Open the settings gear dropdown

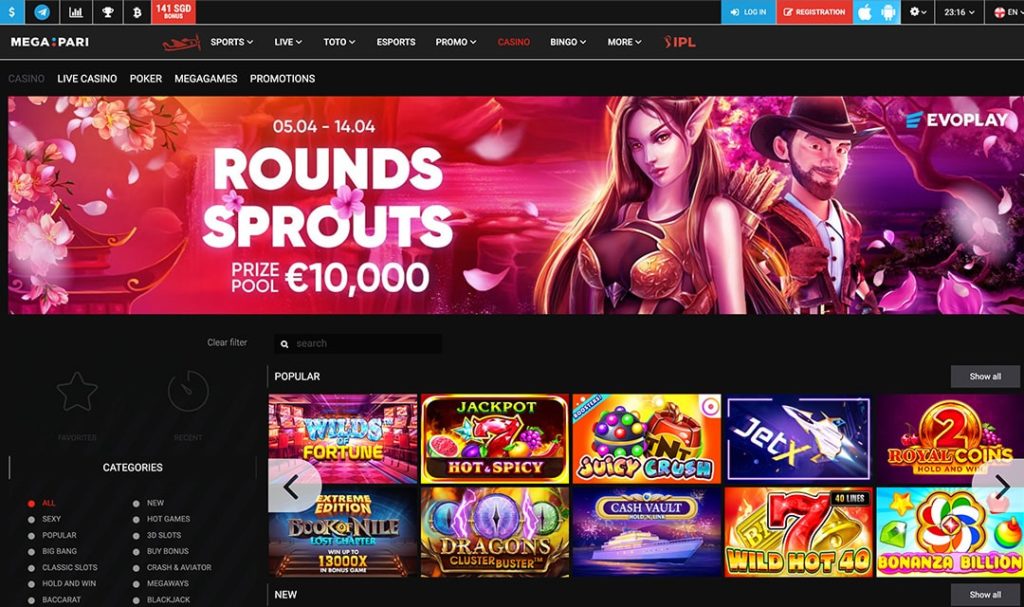(x=918, y=12)
